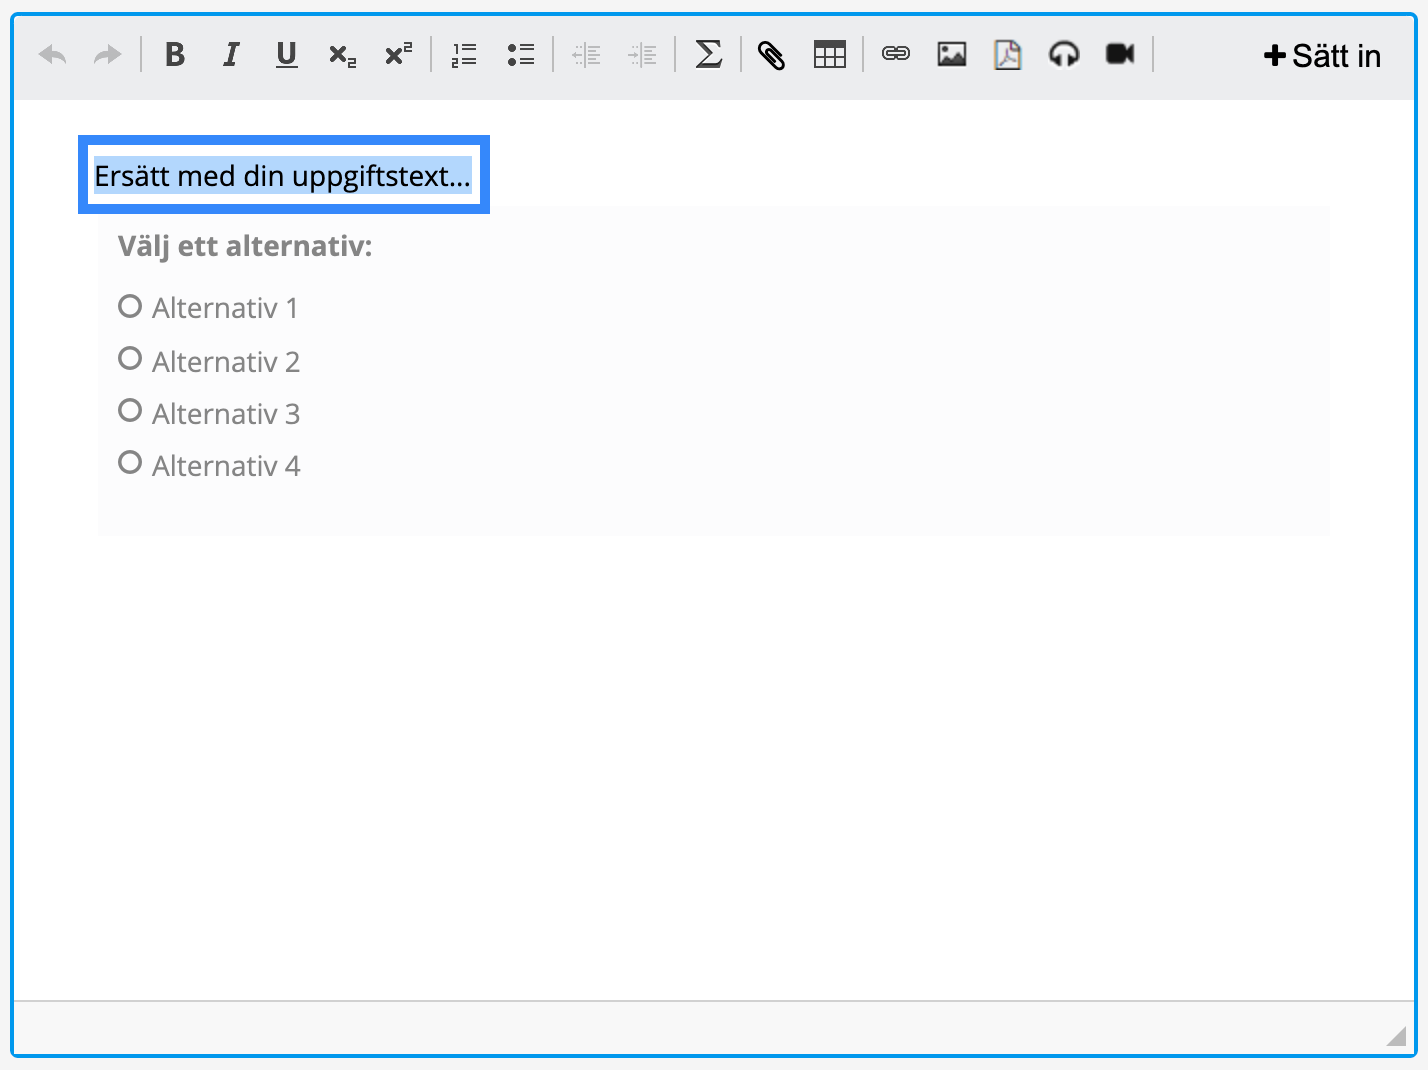Attach a file with the paperclip icon
This screenshot has height=1070, width=1428.
click(x=771, y=55)
